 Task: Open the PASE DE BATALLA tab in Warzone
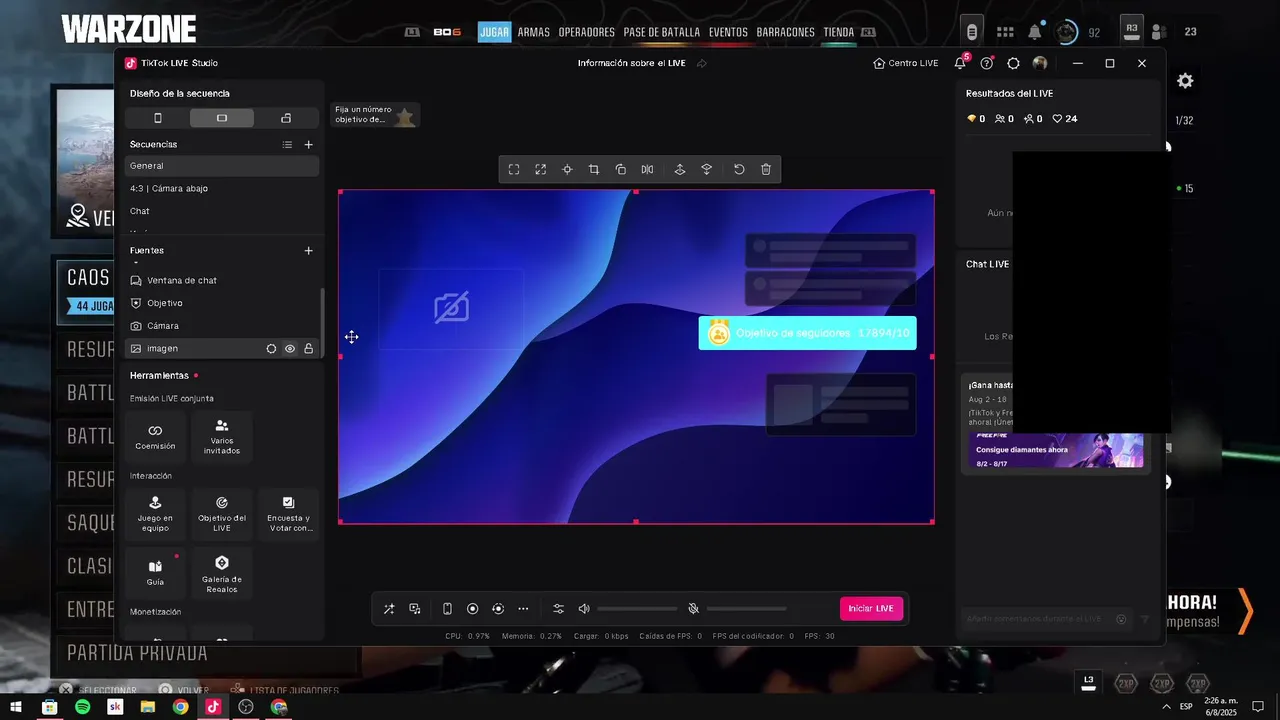pyautogui.click(x=662, y=32)
